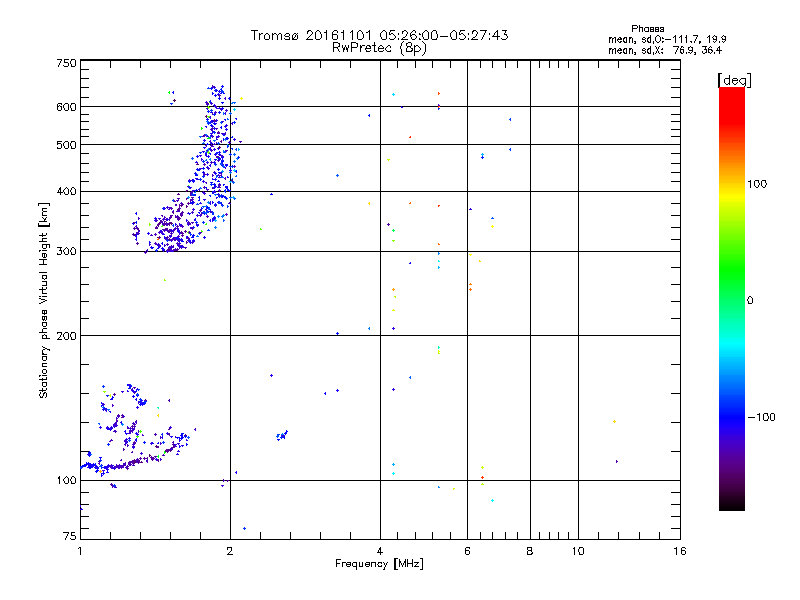The width and height of the screenshot is (800, 600).
Task: Click the y-axis tick label '75'
Action: (70, 536)
